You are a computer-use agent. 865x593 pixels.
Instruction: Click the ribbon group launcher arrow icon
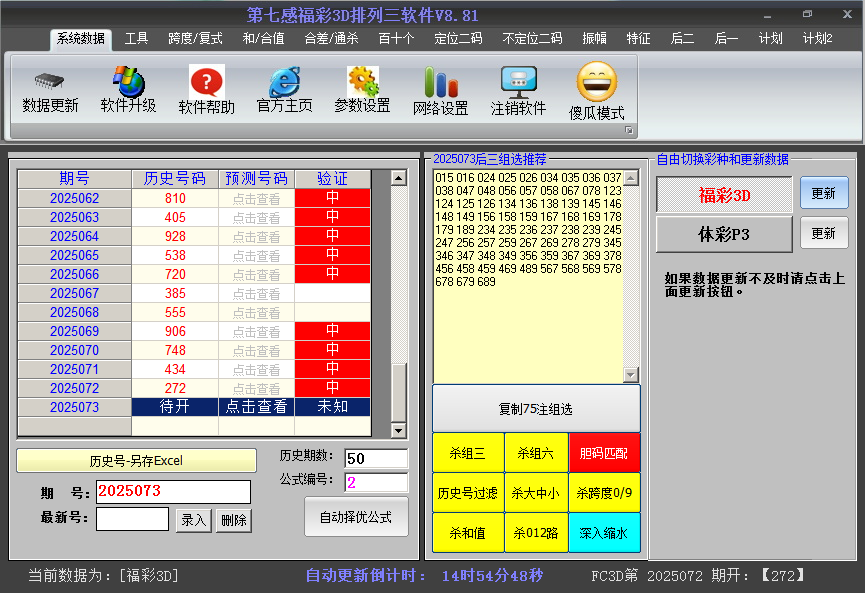(628, 130)
